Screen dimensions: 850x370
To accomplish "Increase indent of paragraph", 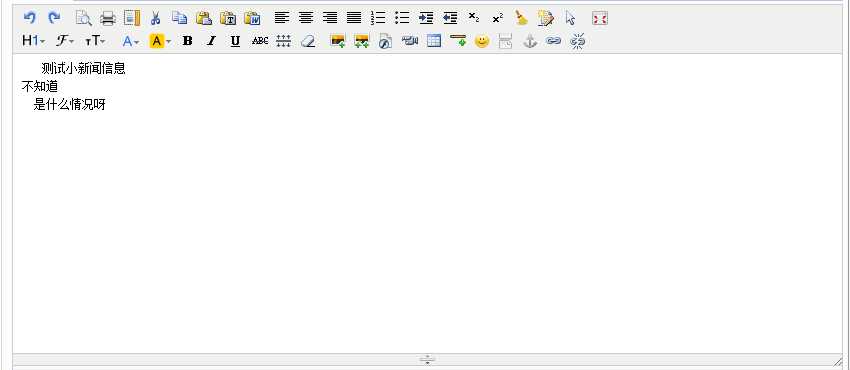I will [426, 18].
